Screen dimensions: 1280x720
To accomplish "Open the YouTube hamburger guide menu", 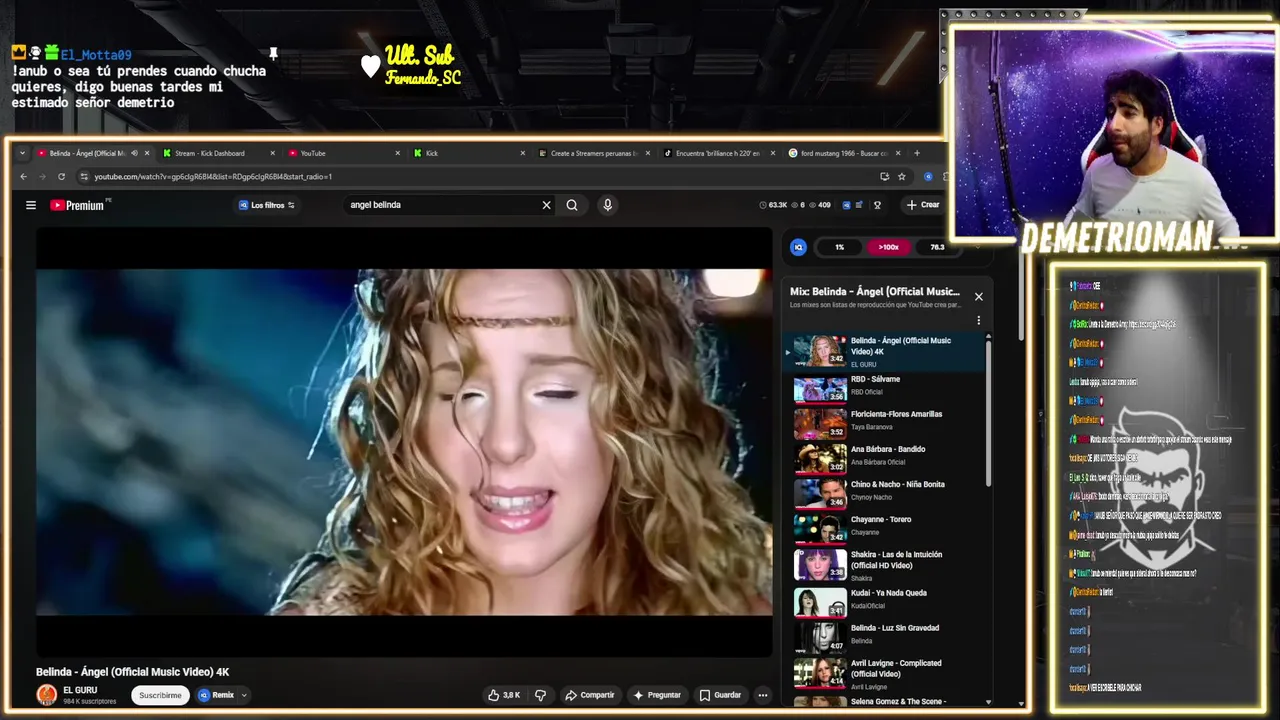I will coord(31,205).
